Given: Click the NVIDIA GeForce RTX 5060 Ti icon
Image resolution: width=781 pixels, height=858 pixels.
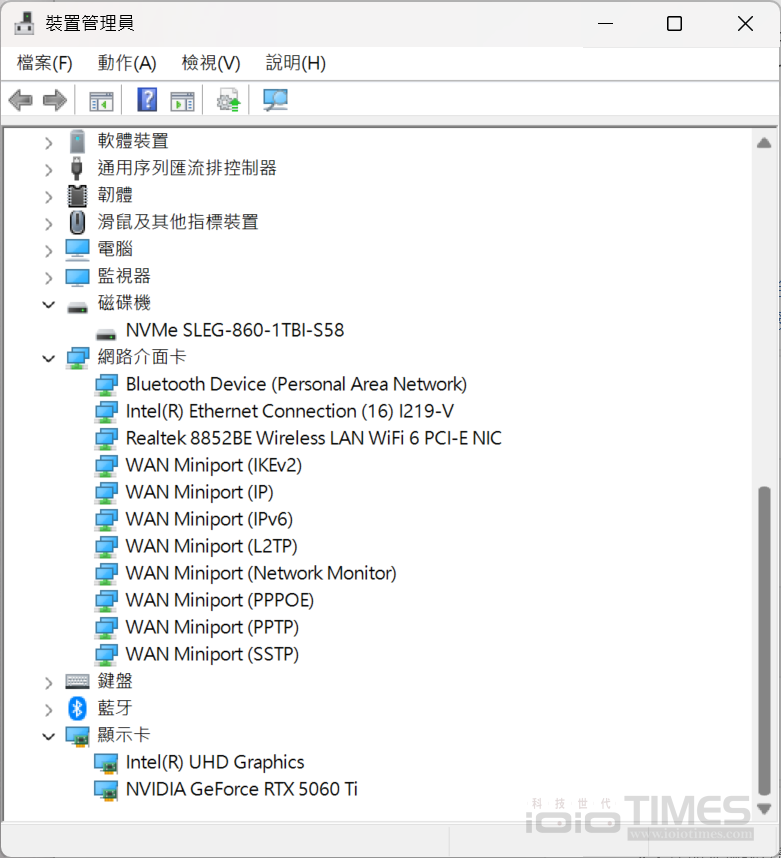Looking at the screenshot, I should 106,790.
